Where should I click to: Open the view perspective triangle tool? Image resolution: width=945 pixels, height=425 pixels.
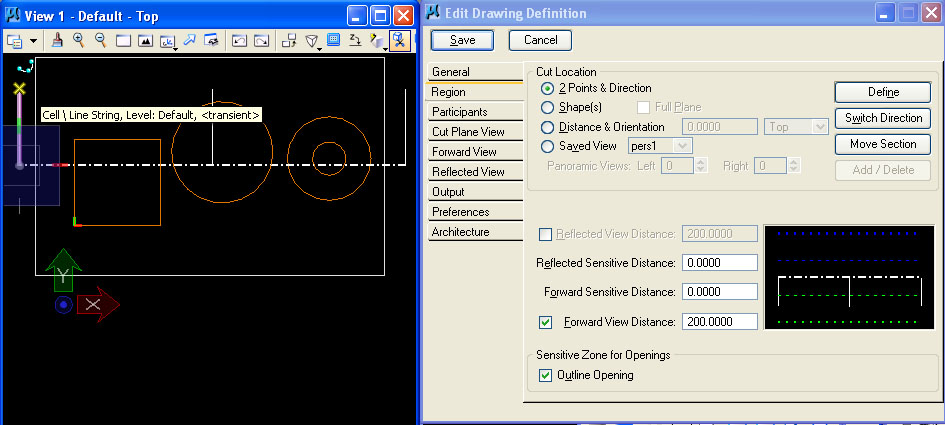click(312, 41)
